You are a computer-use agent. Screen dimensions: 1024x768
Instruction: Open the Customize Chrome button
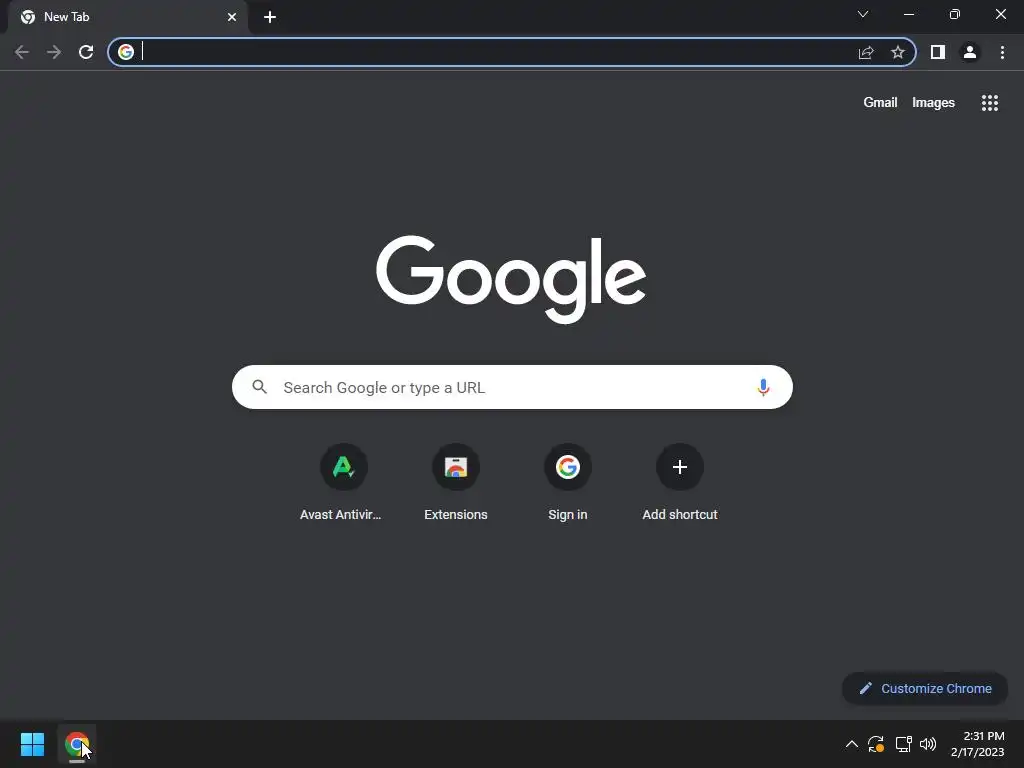point(925,688)
